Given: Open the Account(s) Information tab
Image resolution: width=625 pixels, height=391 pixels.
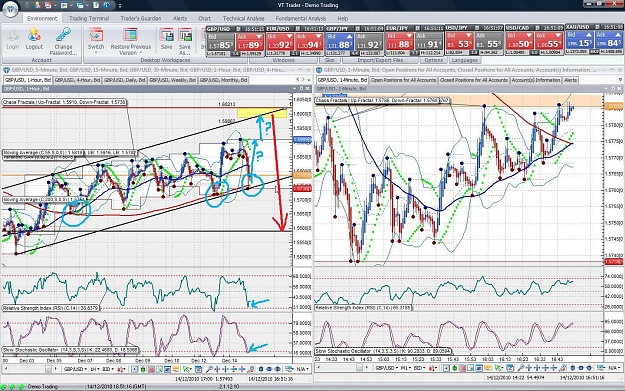Looking at the screenshot, I should pyautogui.click(x=536, y=80).
